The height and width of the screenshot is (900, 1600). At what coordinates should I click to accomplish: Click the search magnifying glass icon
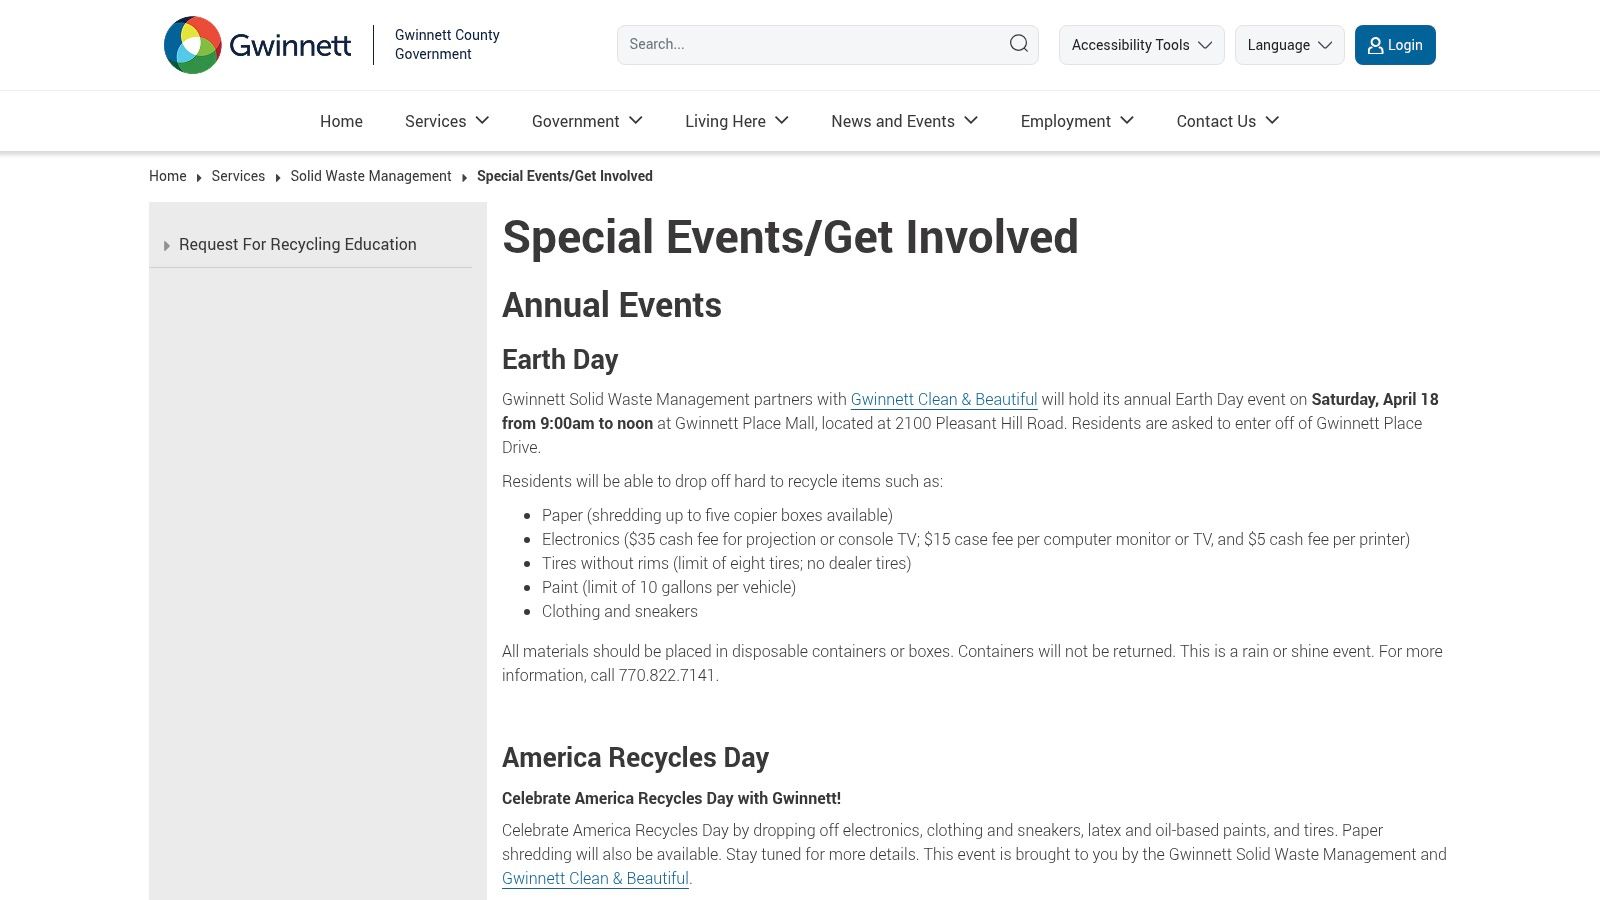[x=1018, y=44]
